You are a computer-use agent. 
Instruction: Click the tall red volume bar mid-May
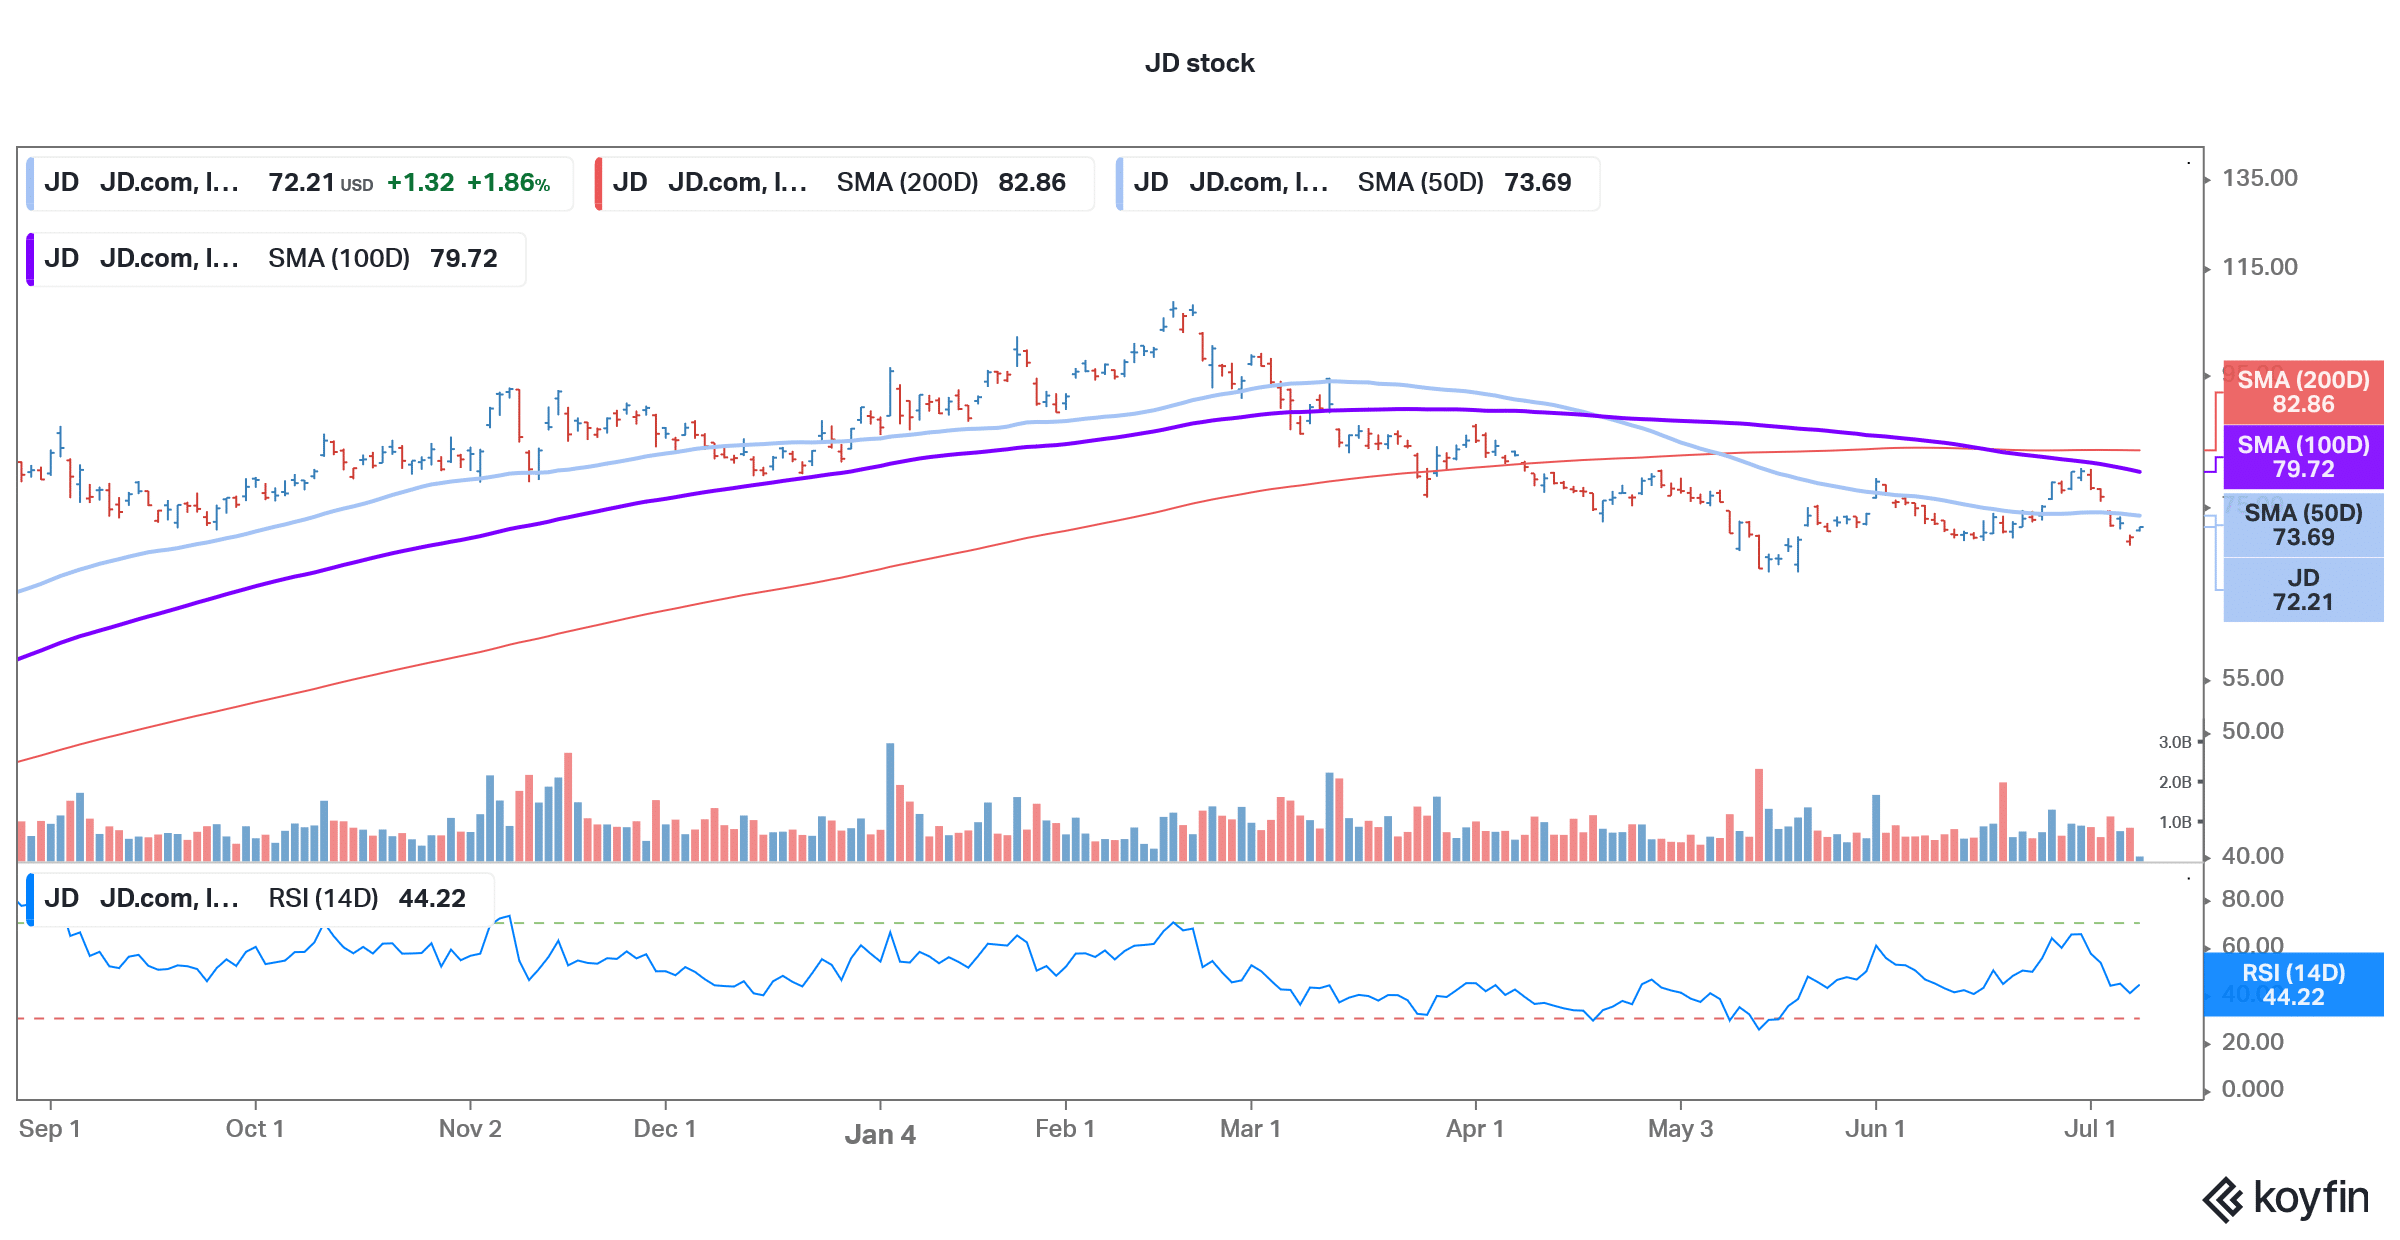coord(1759,815)
